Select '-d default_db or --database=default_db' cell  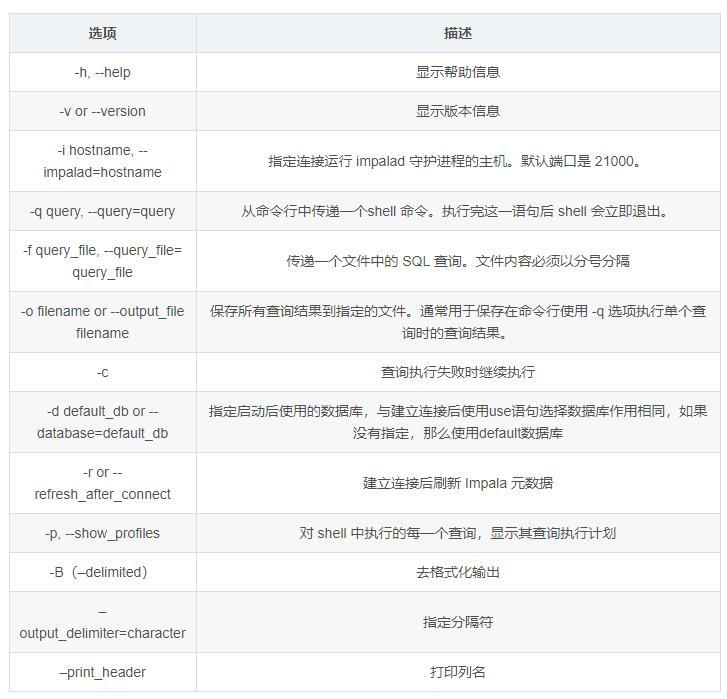[102, 422]
